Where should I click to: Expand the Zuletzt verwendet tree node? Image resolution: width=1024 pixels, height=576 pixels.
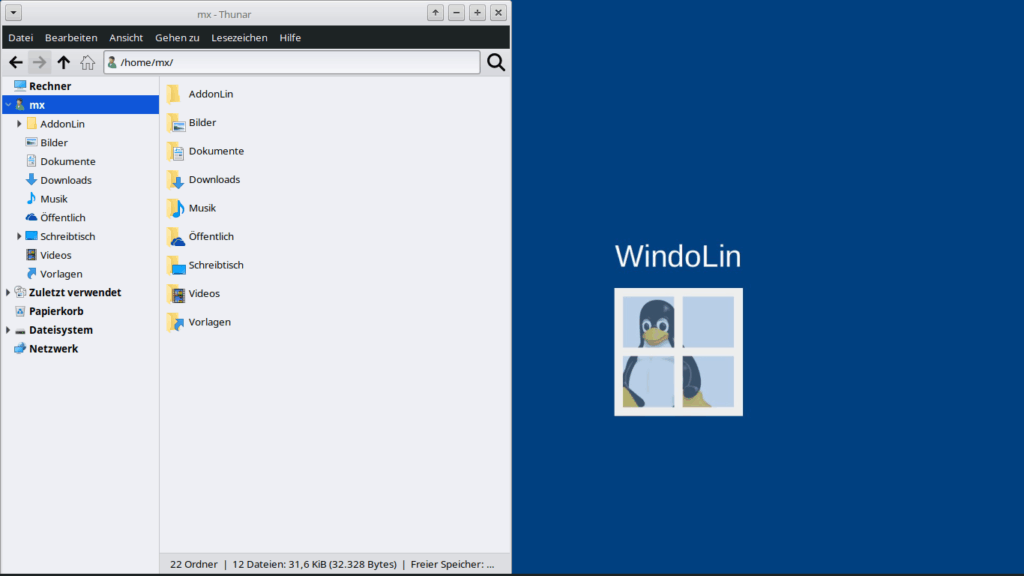[x=8, y=293]
